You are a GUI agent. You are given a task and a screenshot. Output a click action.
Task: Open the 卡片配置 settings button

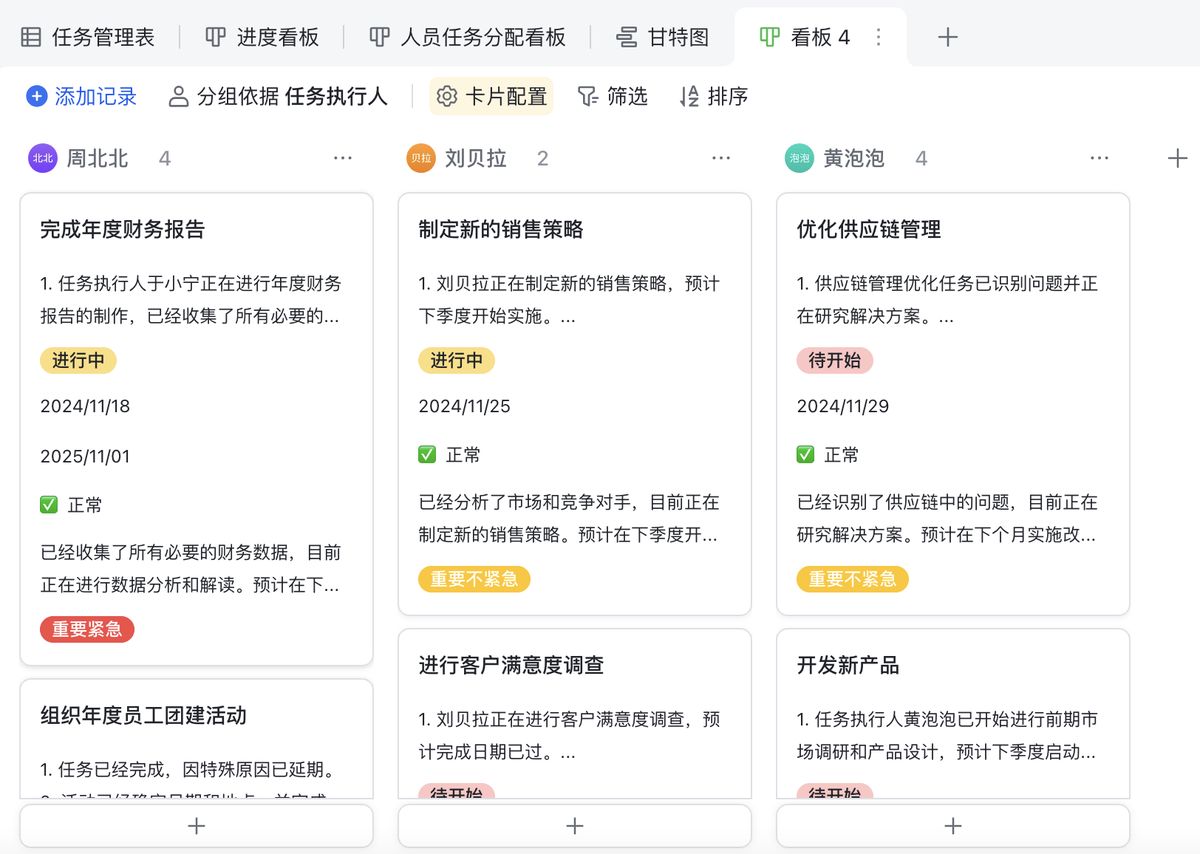492,96
